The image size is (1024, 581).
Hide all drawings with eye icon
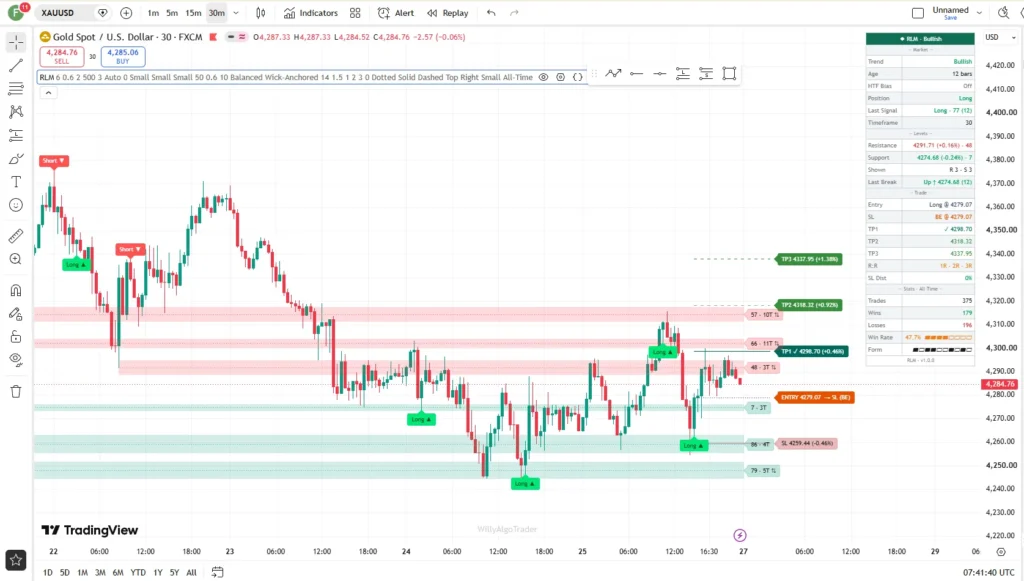click(x=16, y=360)
